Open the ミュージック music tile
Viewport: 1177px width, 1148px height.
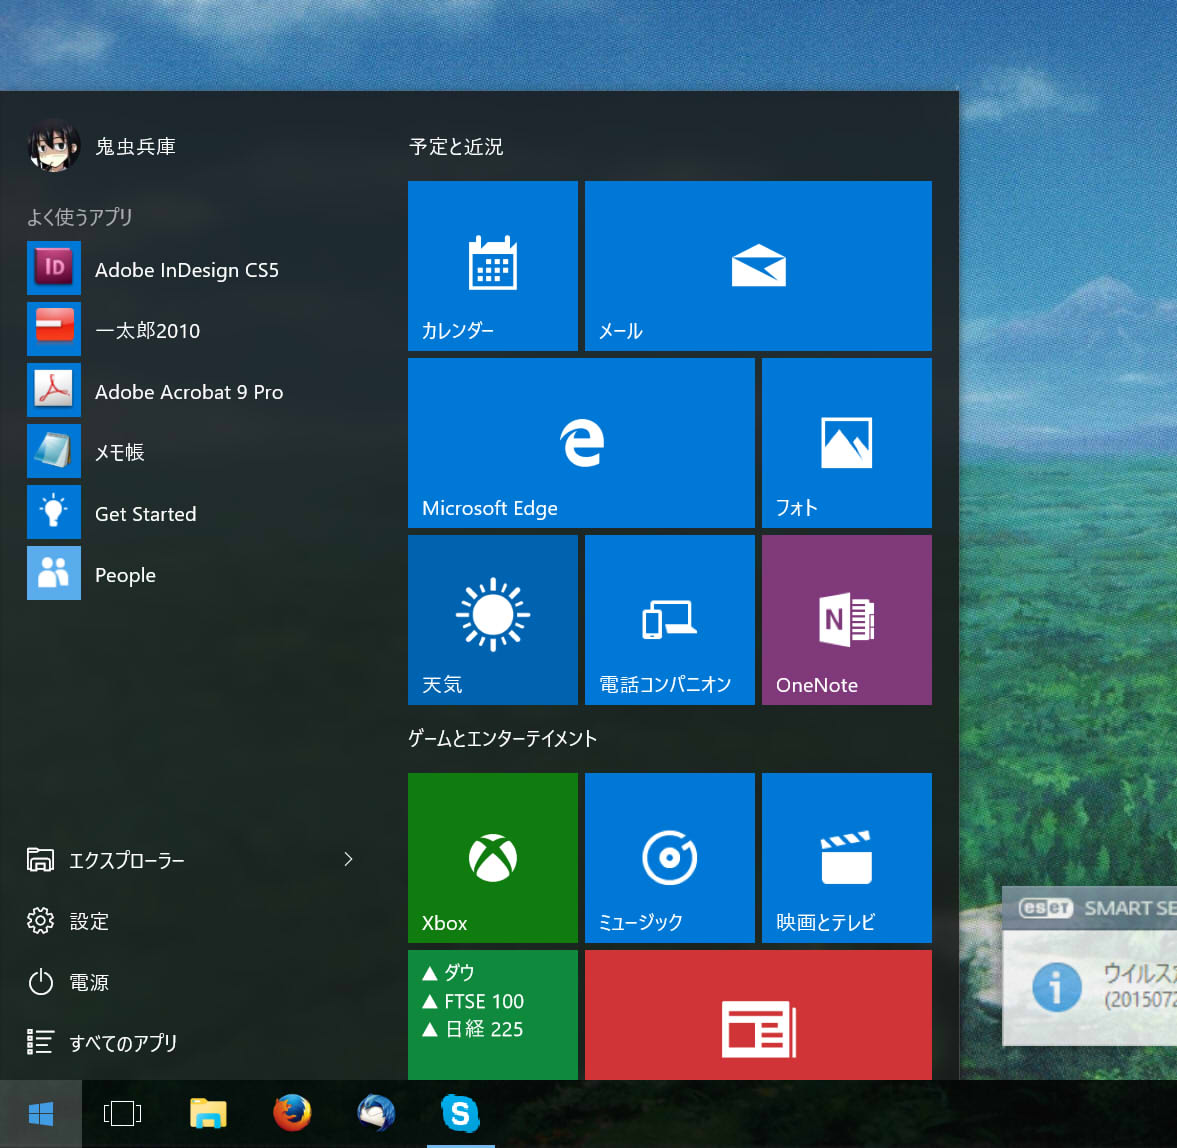point(669,857)
